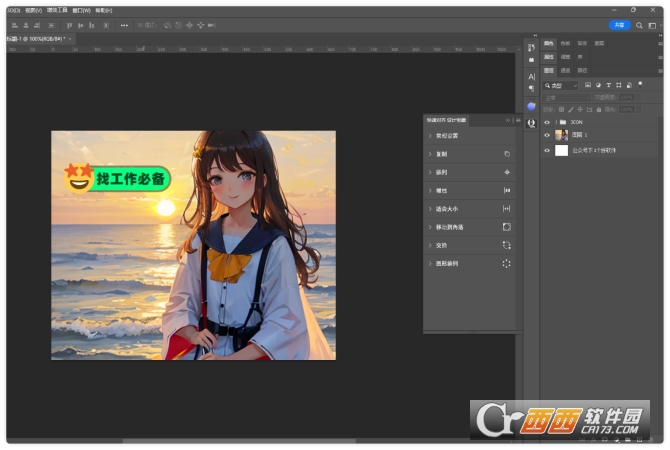The width and height of the screenshot is (670, 450).
Task: Filter layers by type layer T icon
Action: [608, 85]
